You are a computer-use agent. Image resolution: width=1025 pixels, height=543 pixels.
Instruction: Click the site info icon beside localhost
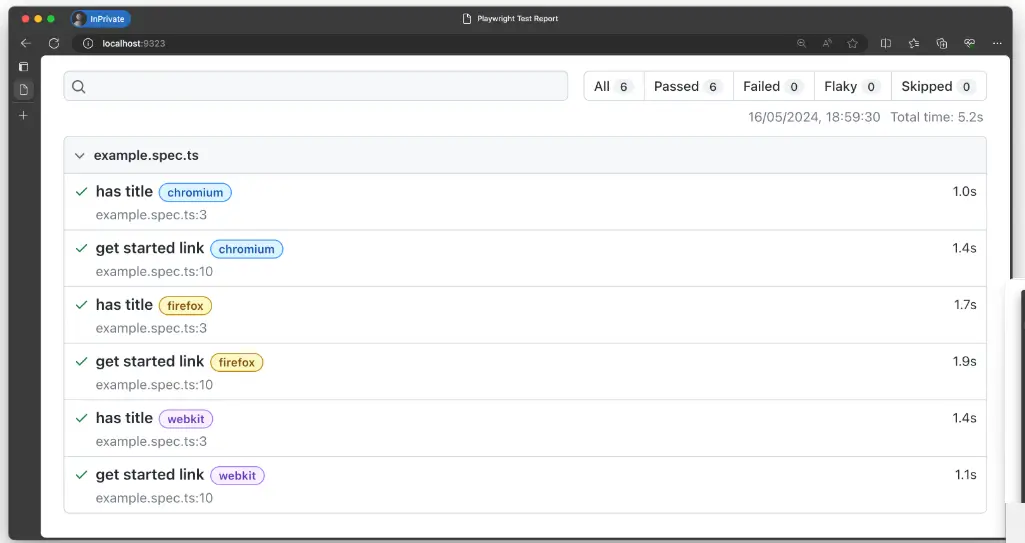click(88, 43)
